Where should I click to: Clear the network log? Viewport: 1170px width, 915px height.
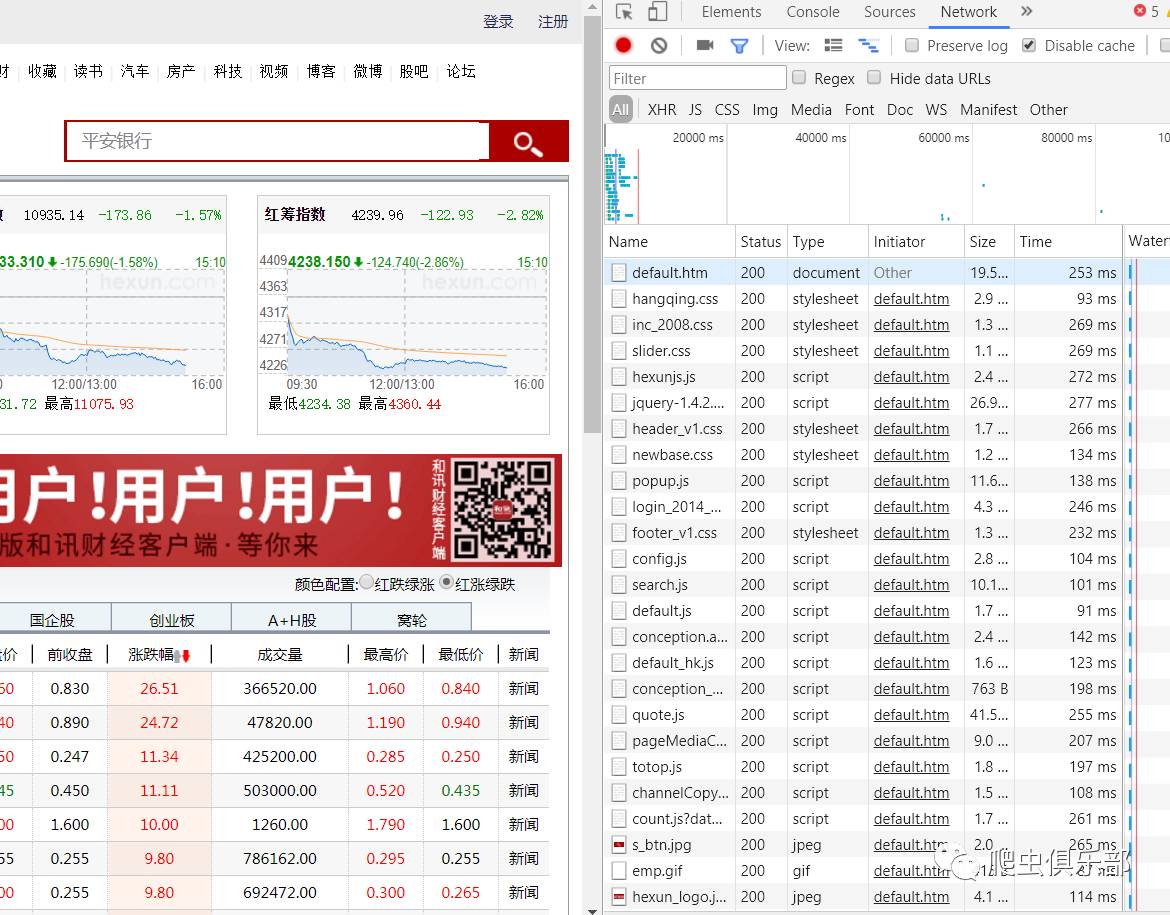pyautogui.click(x=659, y=46)
